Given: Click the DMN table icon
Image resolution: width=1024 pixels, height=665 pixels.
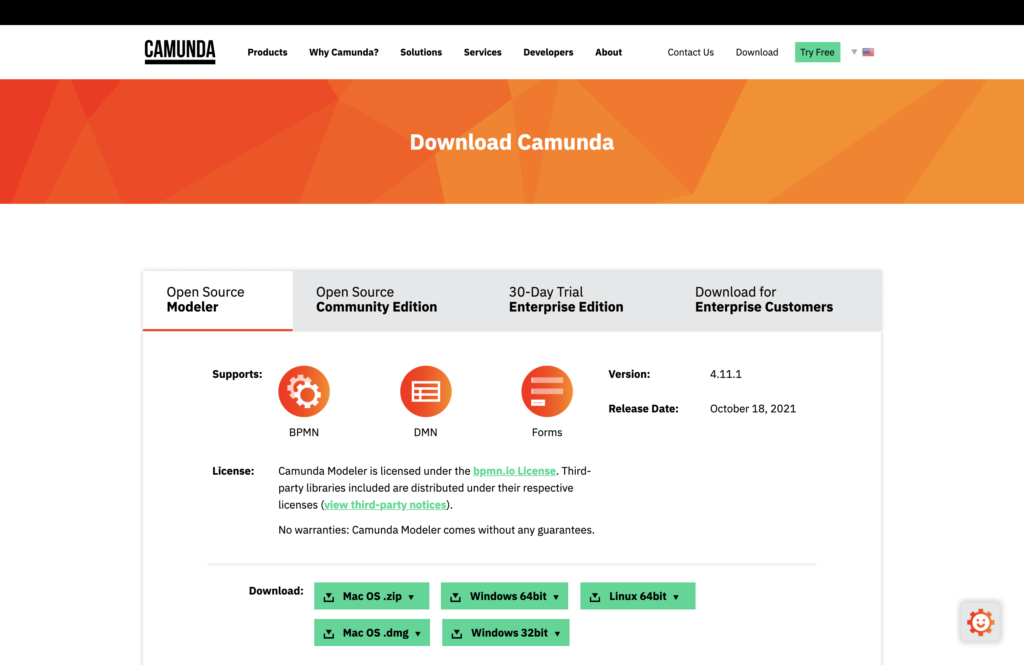Looking at the screenshot, I should coord(425,391).
